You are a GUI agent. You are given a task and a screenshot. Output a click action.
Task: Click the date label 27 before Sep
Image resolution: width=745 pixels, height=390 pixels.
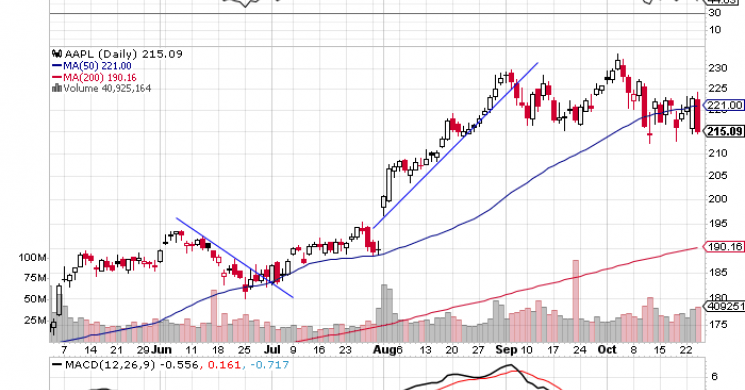[x=478, y=350]
